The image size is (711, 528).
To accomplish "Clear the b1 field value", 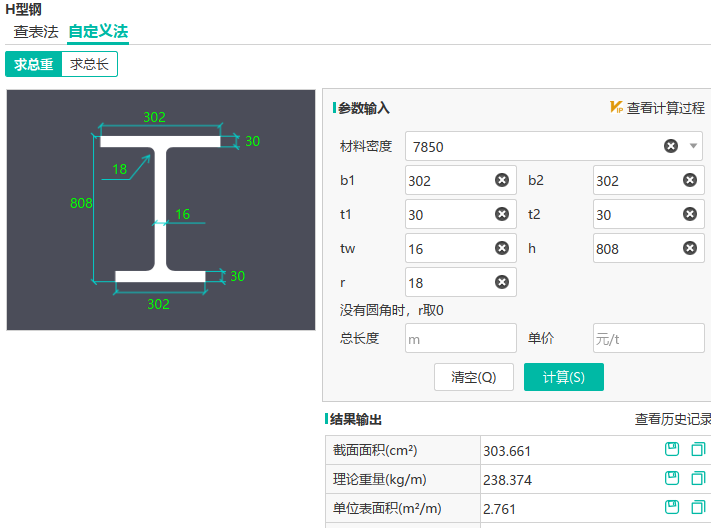I will (501, 180).
